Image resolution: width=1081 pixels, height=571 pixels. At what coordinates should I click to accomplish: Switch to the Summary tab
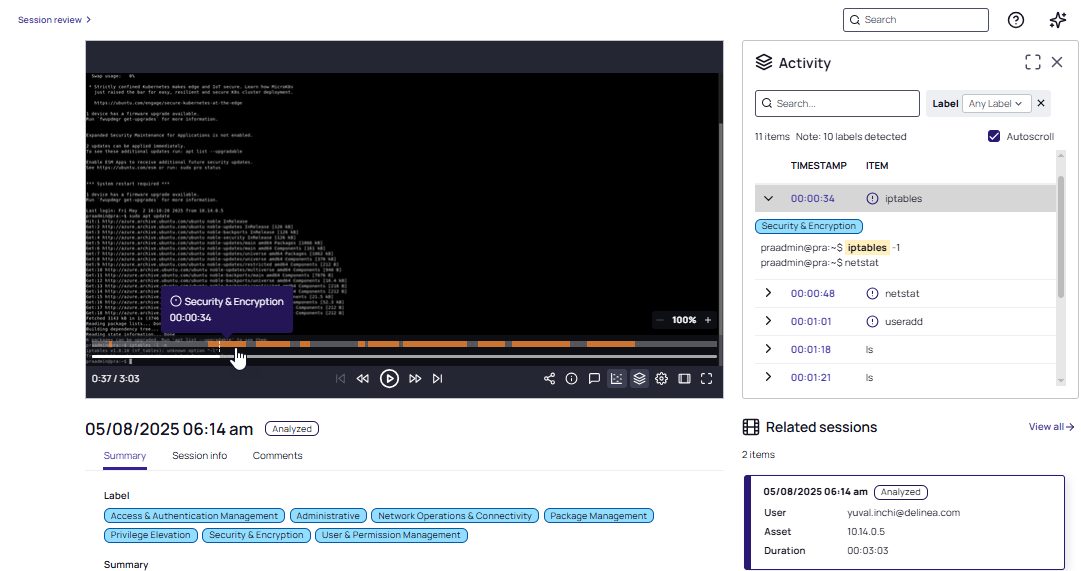125,456
